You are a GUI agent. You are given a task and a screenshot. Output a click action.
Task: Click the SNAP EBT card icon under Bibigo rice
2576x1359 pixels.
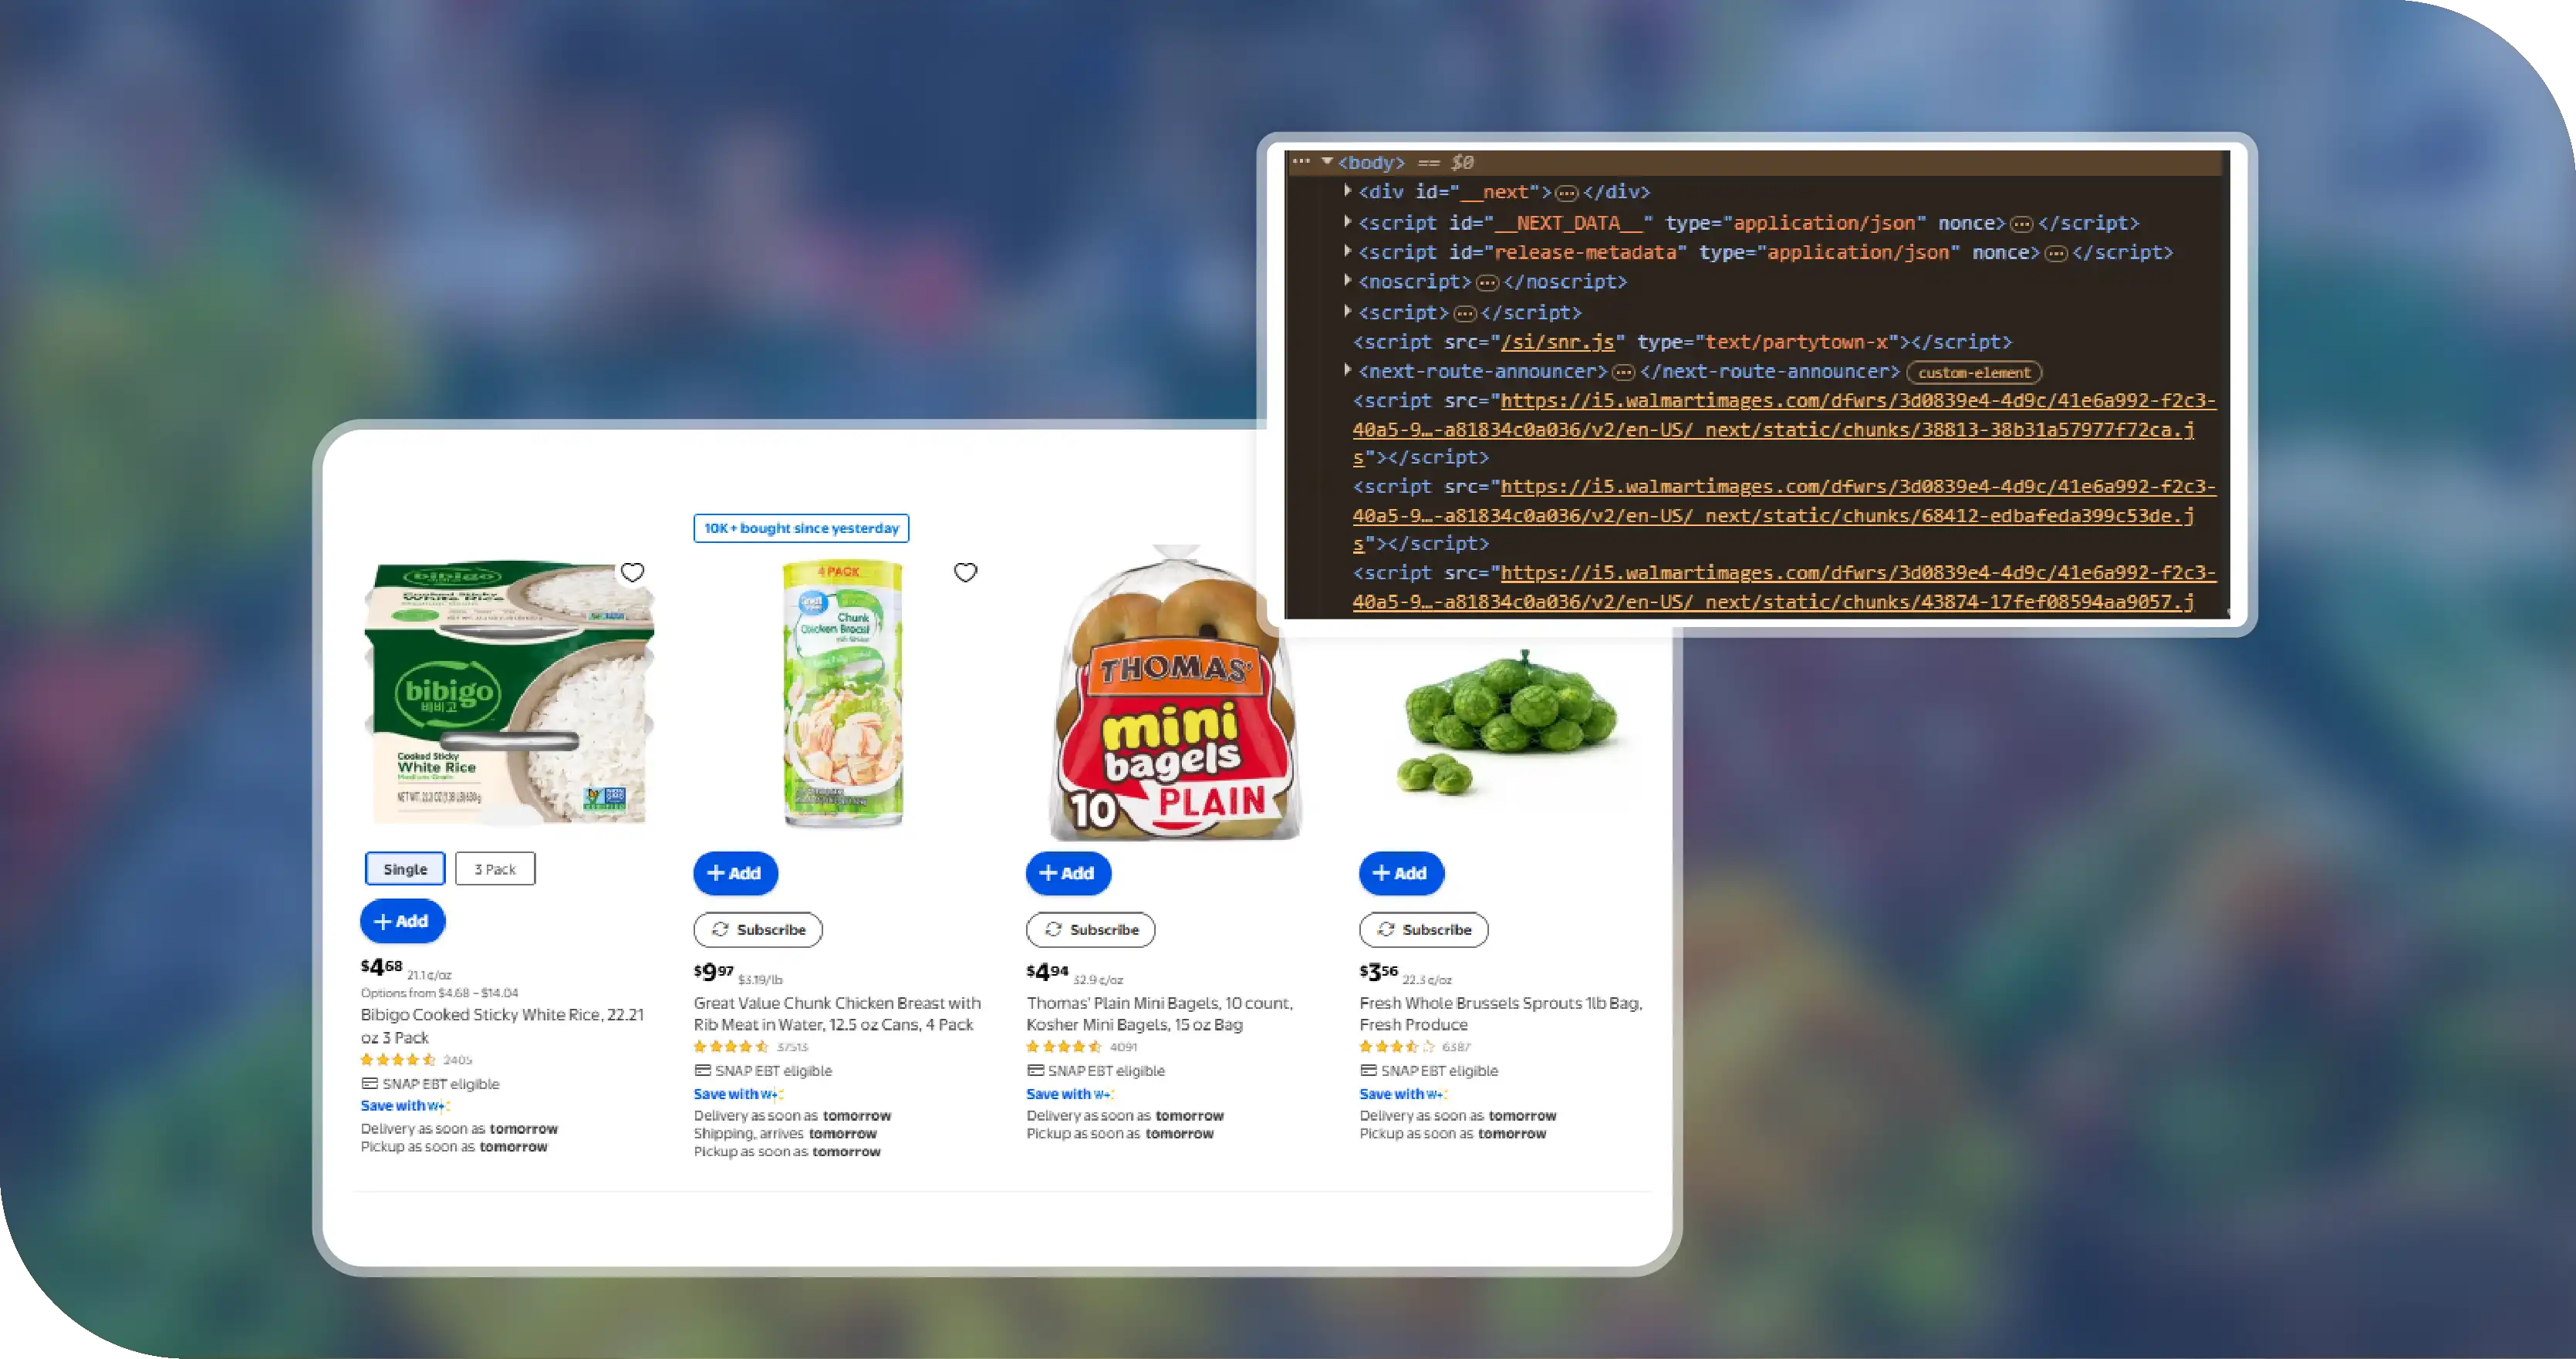tap(369, 1084)
